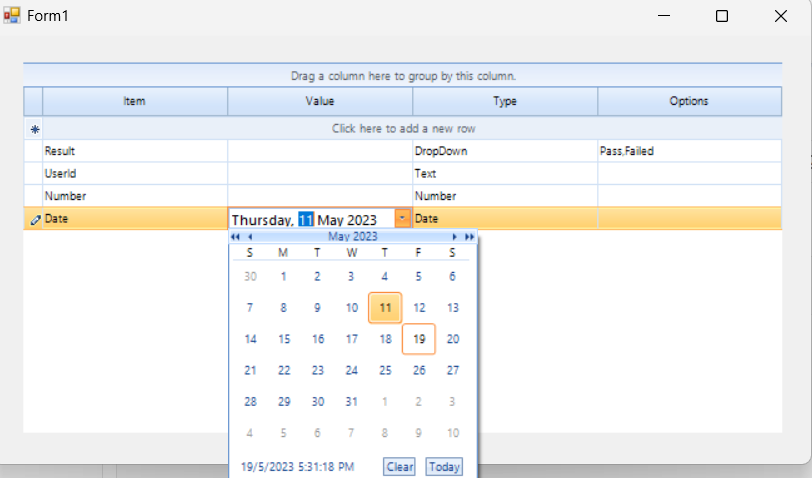This screenshot has height=478, width=812.
Task: Sort by the Item column header
Action: 135,101
